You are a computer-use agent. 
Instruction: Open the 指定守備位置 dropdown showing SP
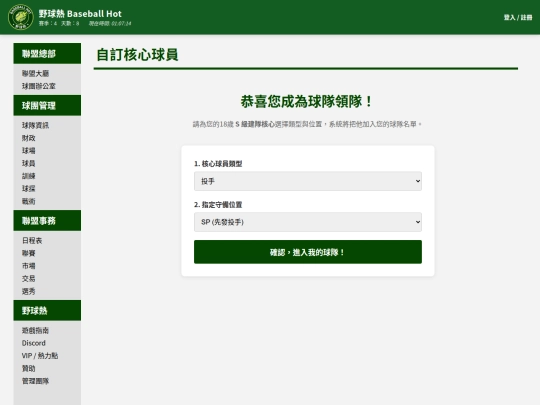pyautogui.click(x=308, y=222)
